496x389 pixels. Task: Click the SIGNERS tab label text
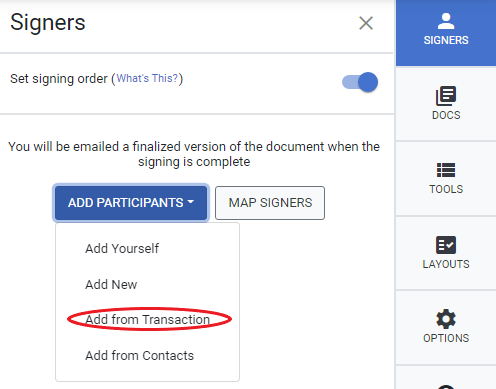point(446,40)
